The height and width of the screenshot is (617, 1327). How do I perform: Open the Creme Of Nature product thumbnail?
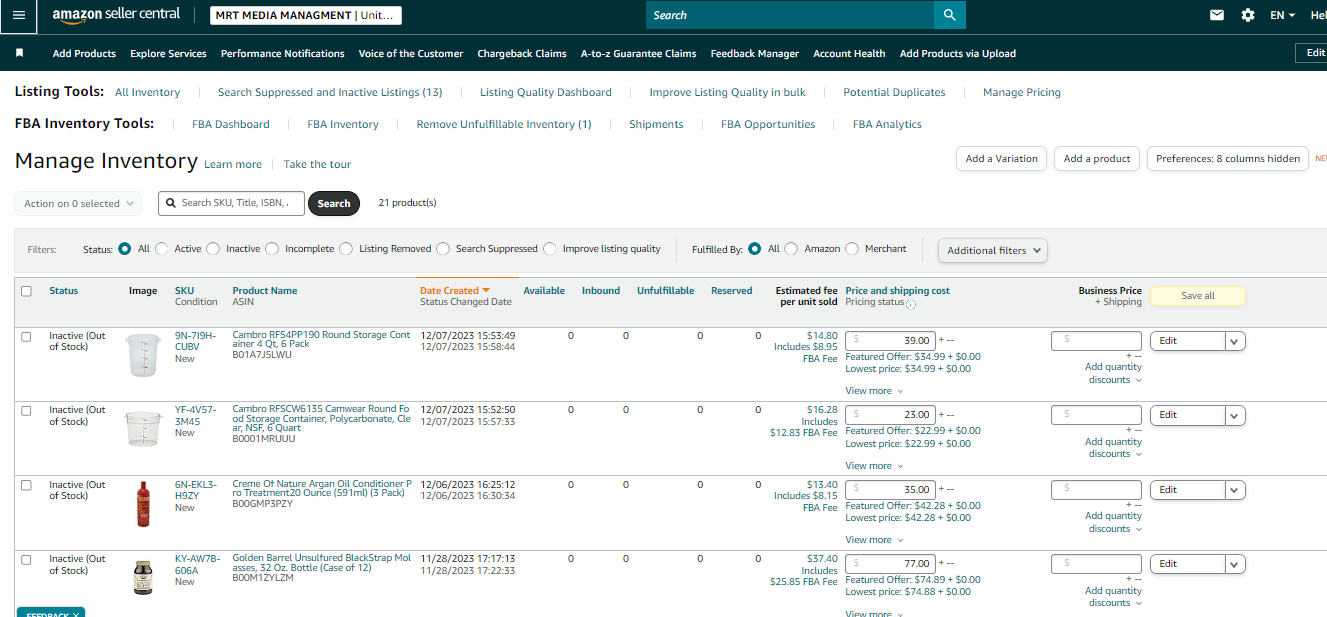pos(143,503)
